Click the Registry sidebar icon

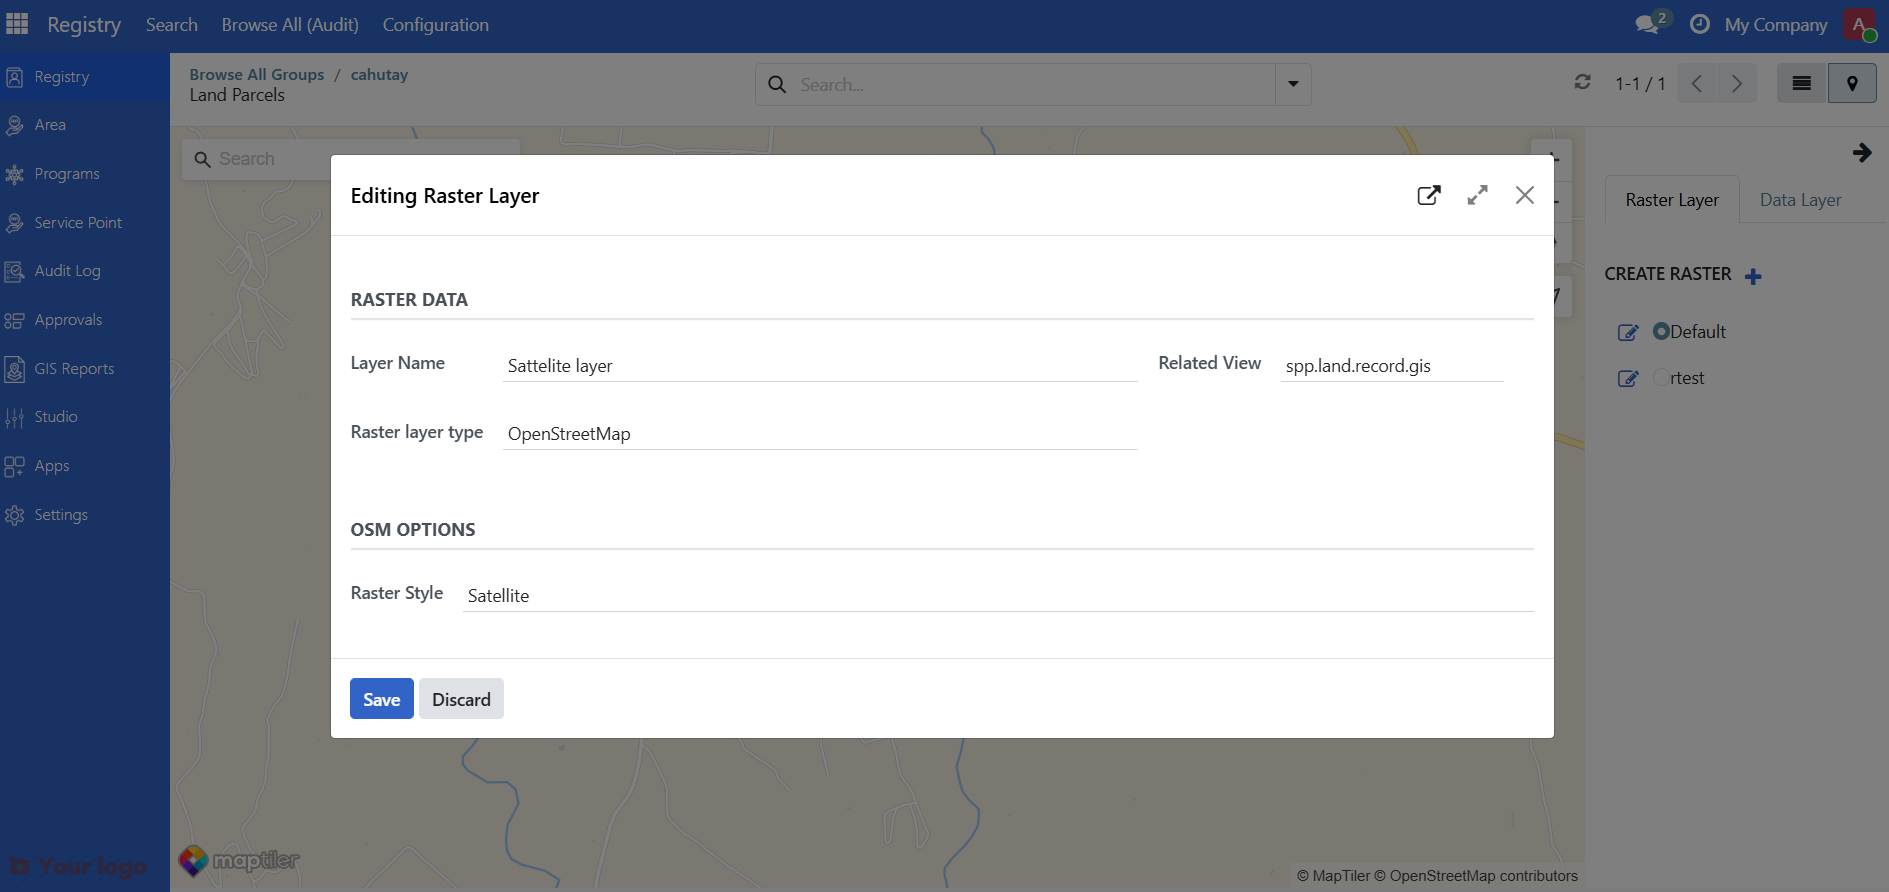click(14, 77)
